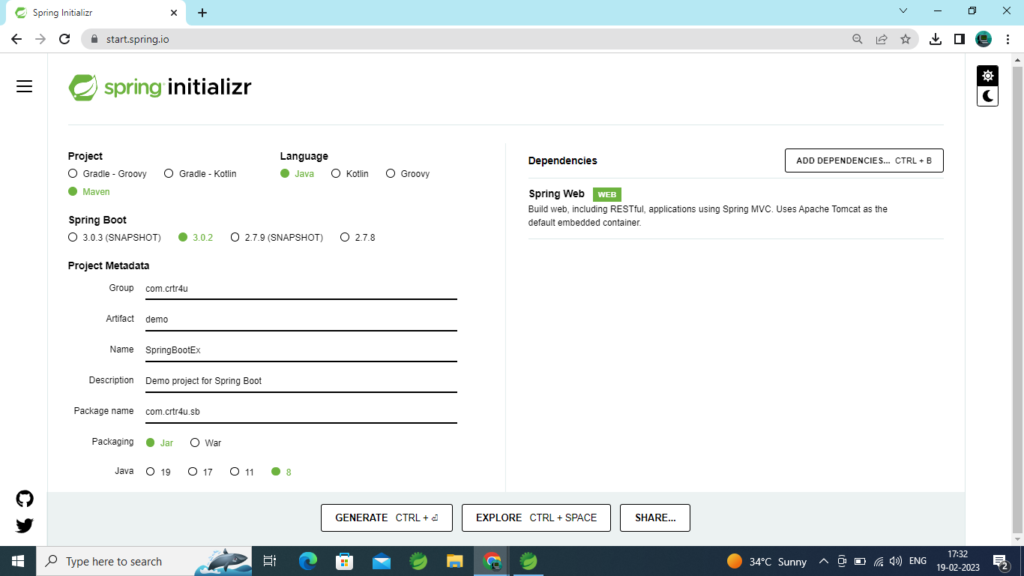Launch Microsoft Edge from taskbar
Image resolution: width=1024 pixels, height=576 pixels.
[308, 561]
